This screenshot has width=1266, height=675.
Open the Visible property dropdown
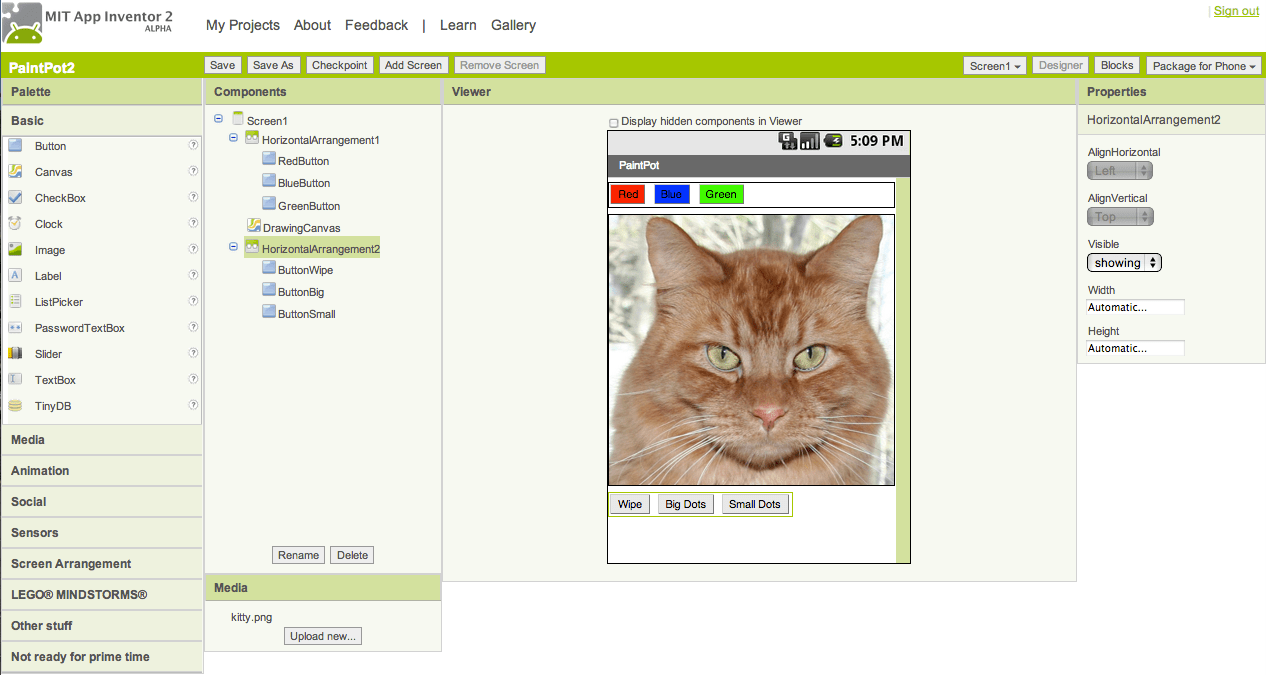pyautogui.click(x=1123, y=263)
